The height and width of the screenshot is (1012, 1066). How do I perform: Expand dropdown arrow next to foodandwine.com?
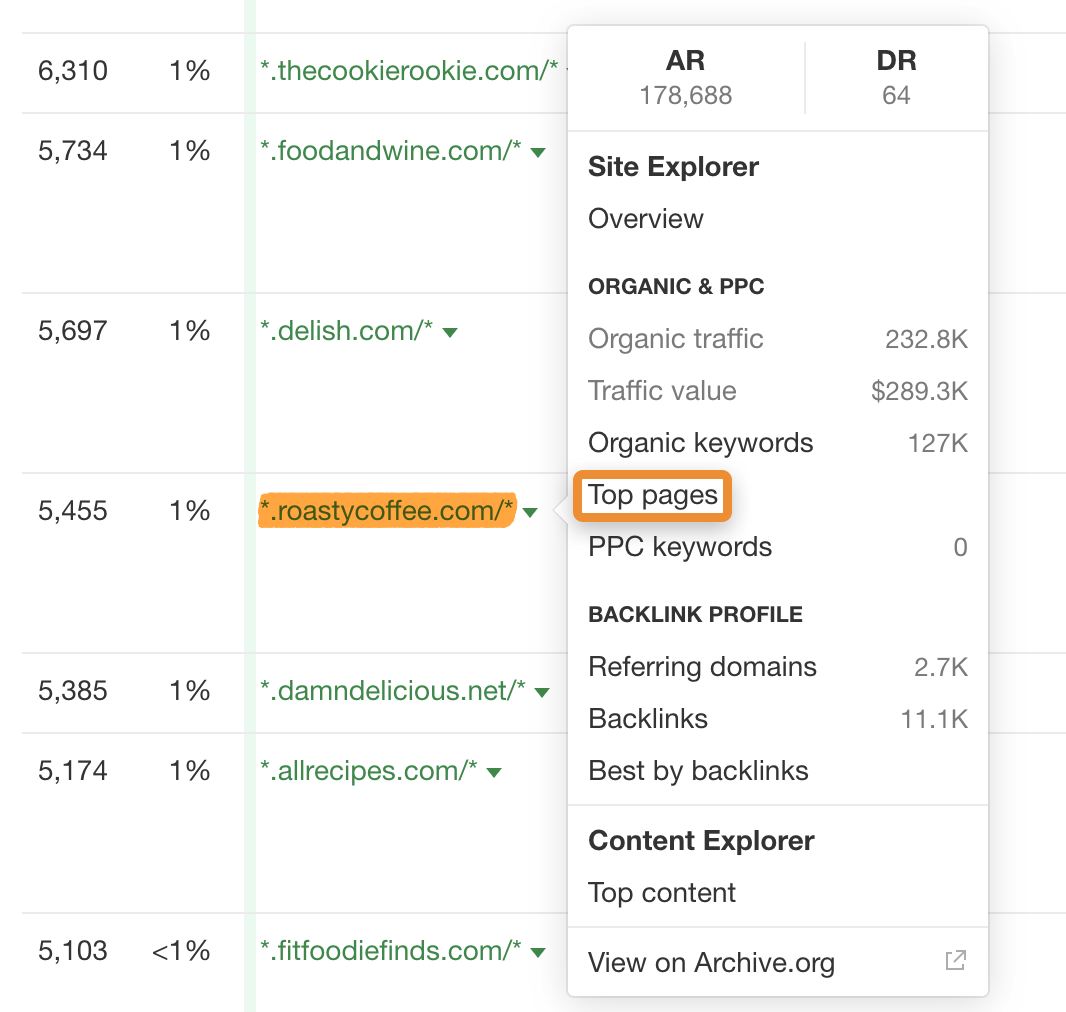[538, 153]
